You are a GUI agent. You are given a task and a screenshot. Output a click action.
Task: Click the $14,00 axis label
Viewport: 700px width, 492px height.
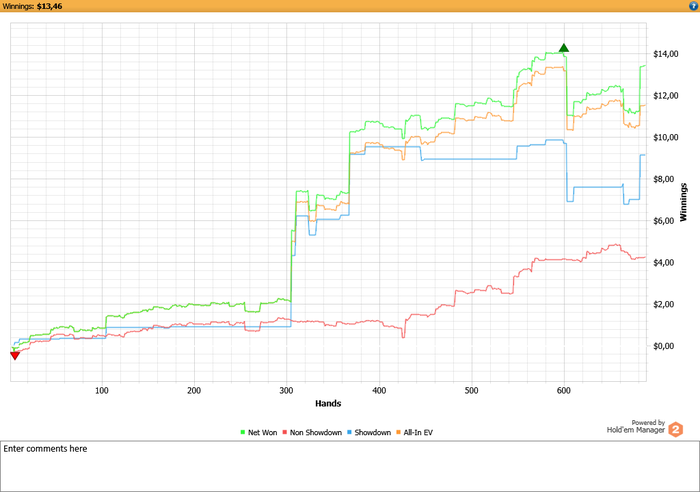click(x=666, y=54)
